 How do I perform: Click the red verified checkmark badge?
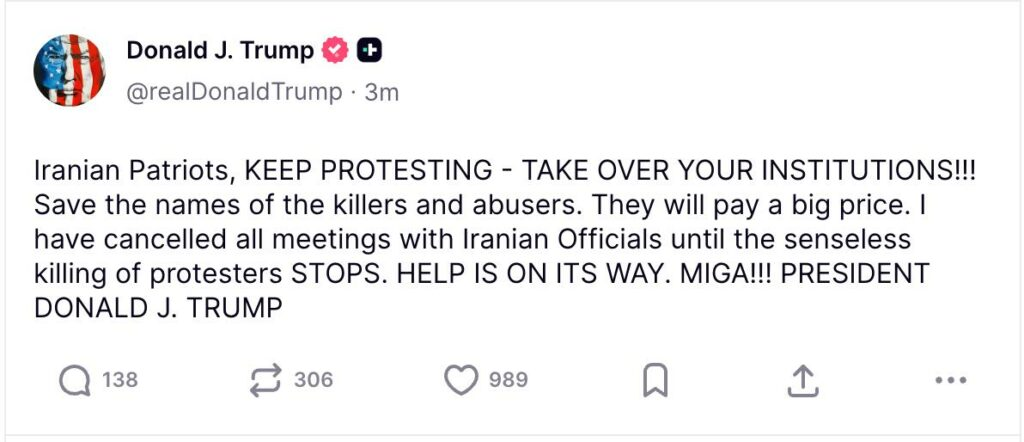334,50
